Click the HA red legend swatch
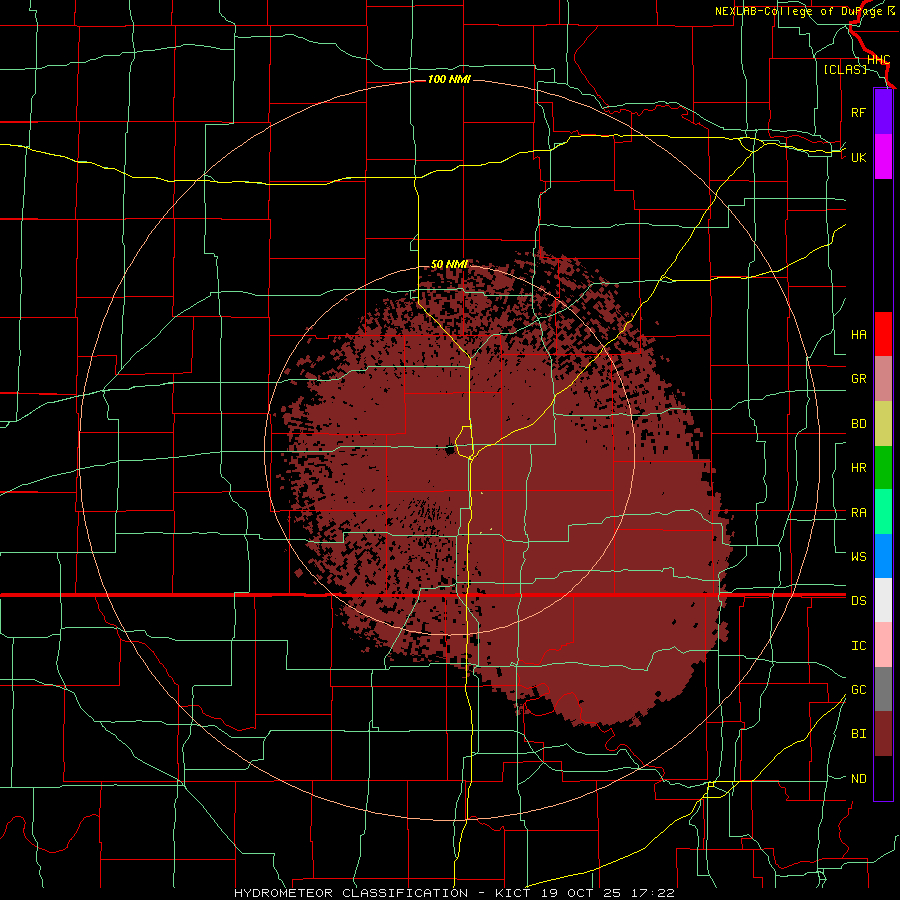 [x=883, y=334]
